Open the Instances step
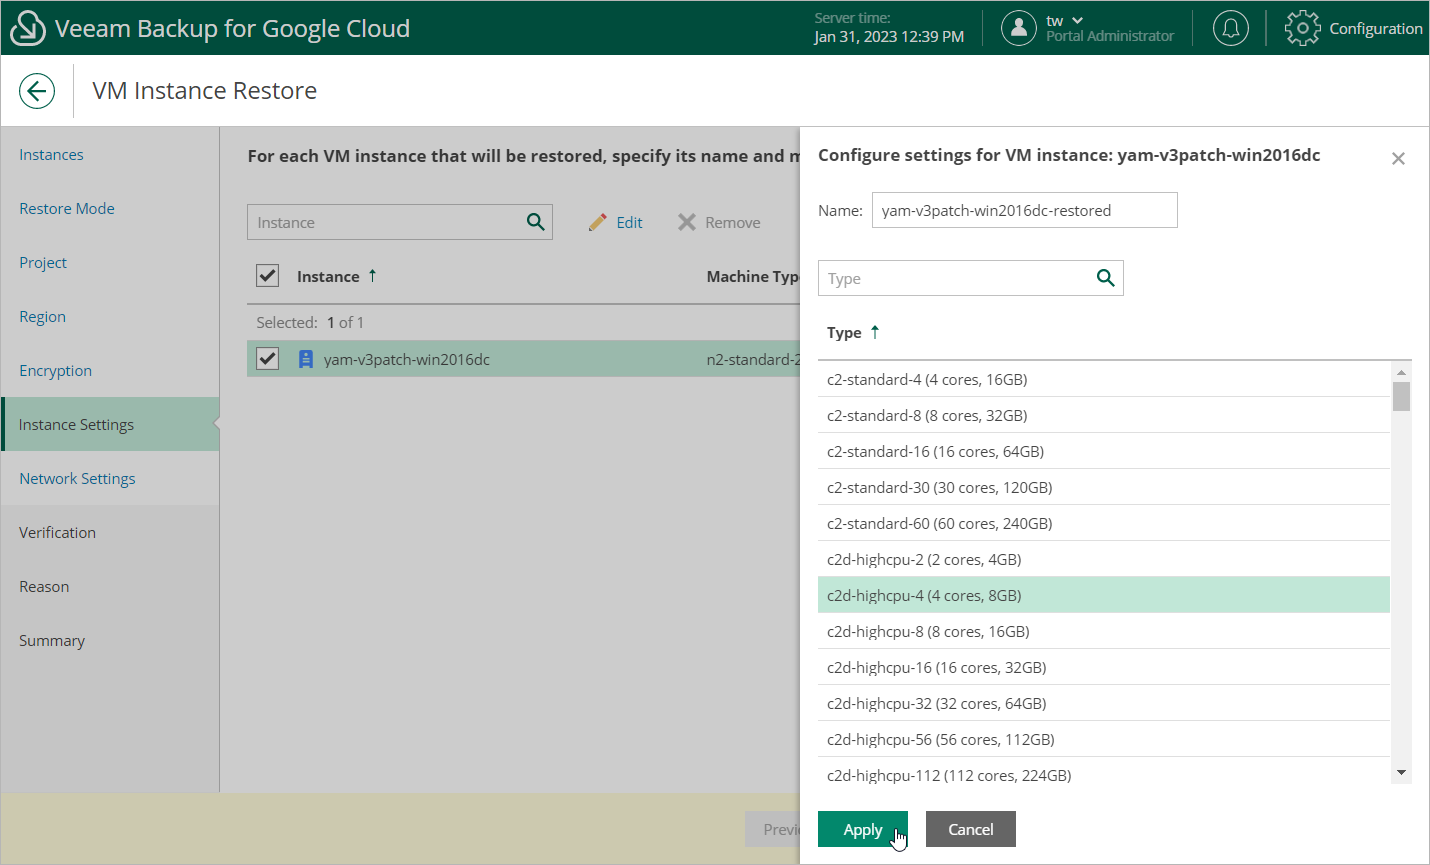 (x=51, y=154)
